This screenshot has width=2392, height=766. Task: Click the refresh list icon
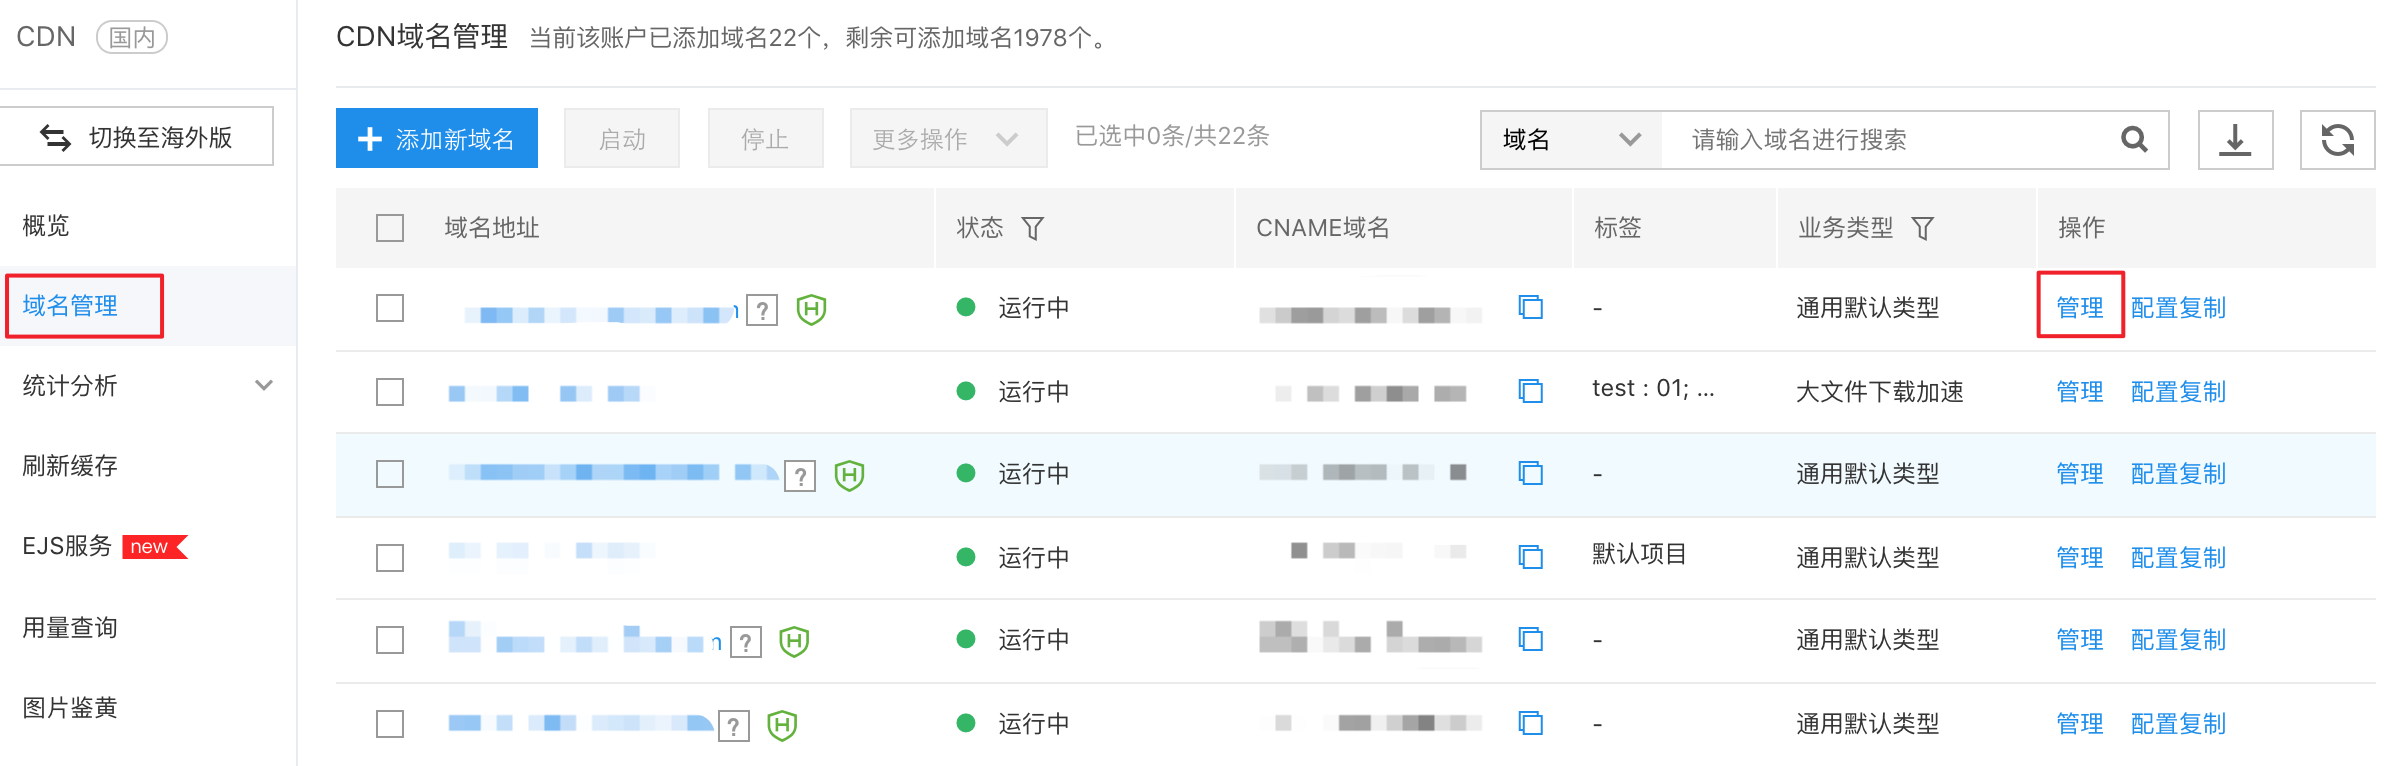tap(2337, 140)
